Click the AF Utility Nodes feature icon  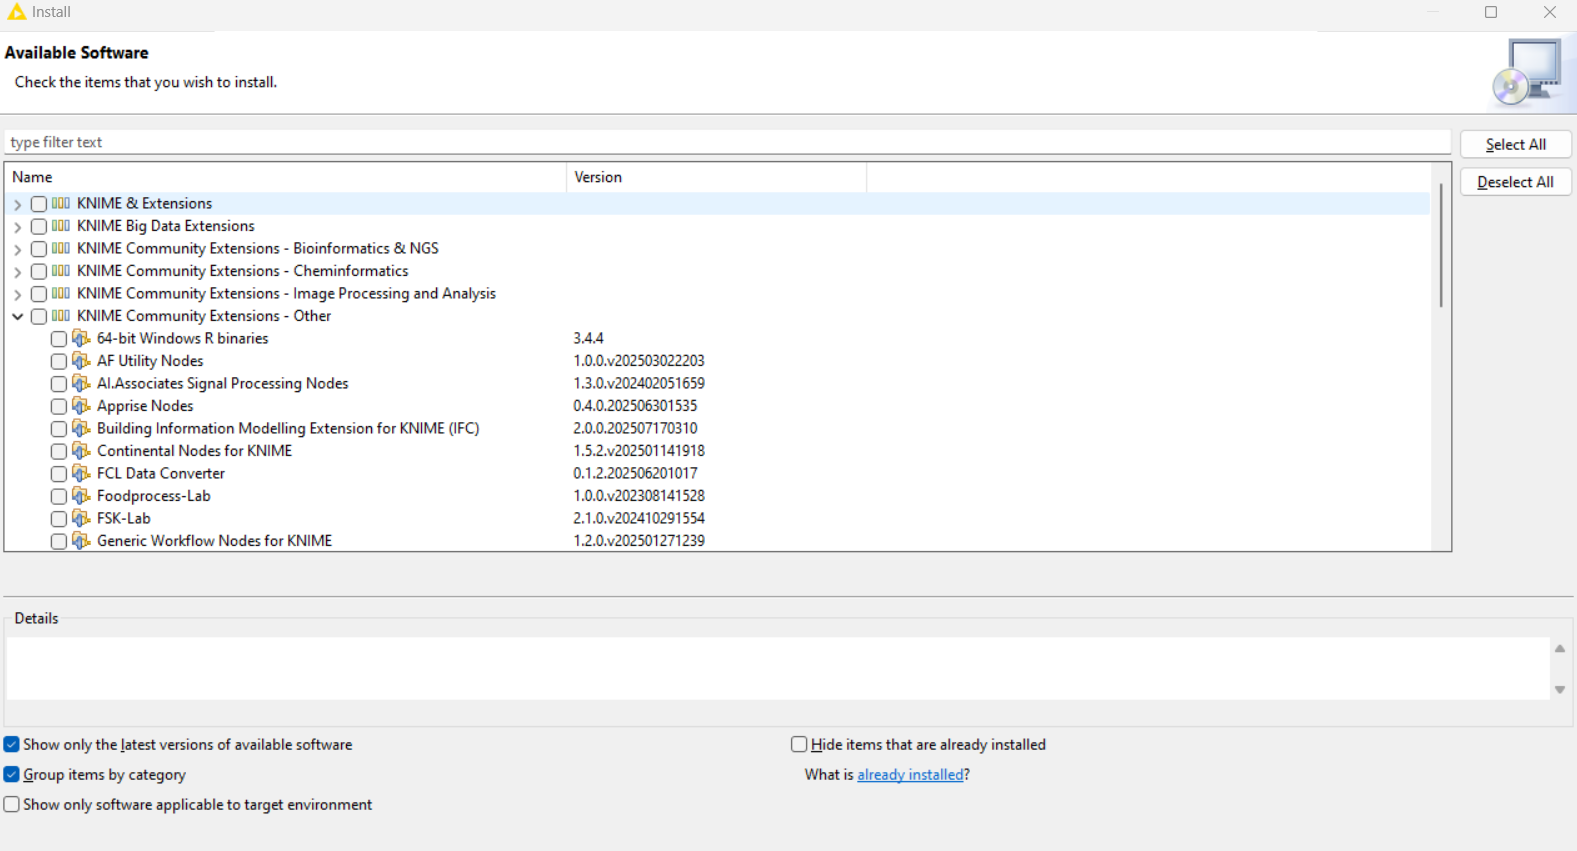coord(81,361)
